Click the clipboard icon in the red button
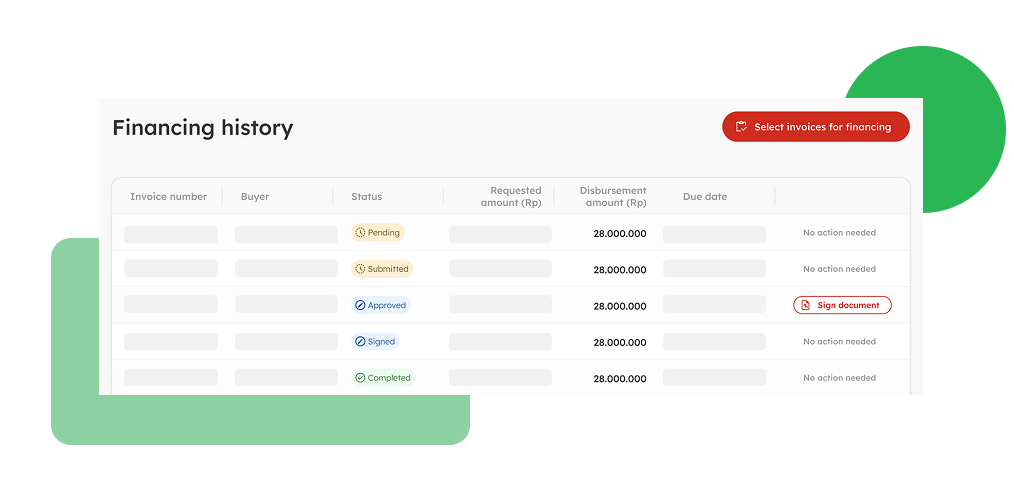The width and height of the screenshot is (1014, 484). coord(741,127)
